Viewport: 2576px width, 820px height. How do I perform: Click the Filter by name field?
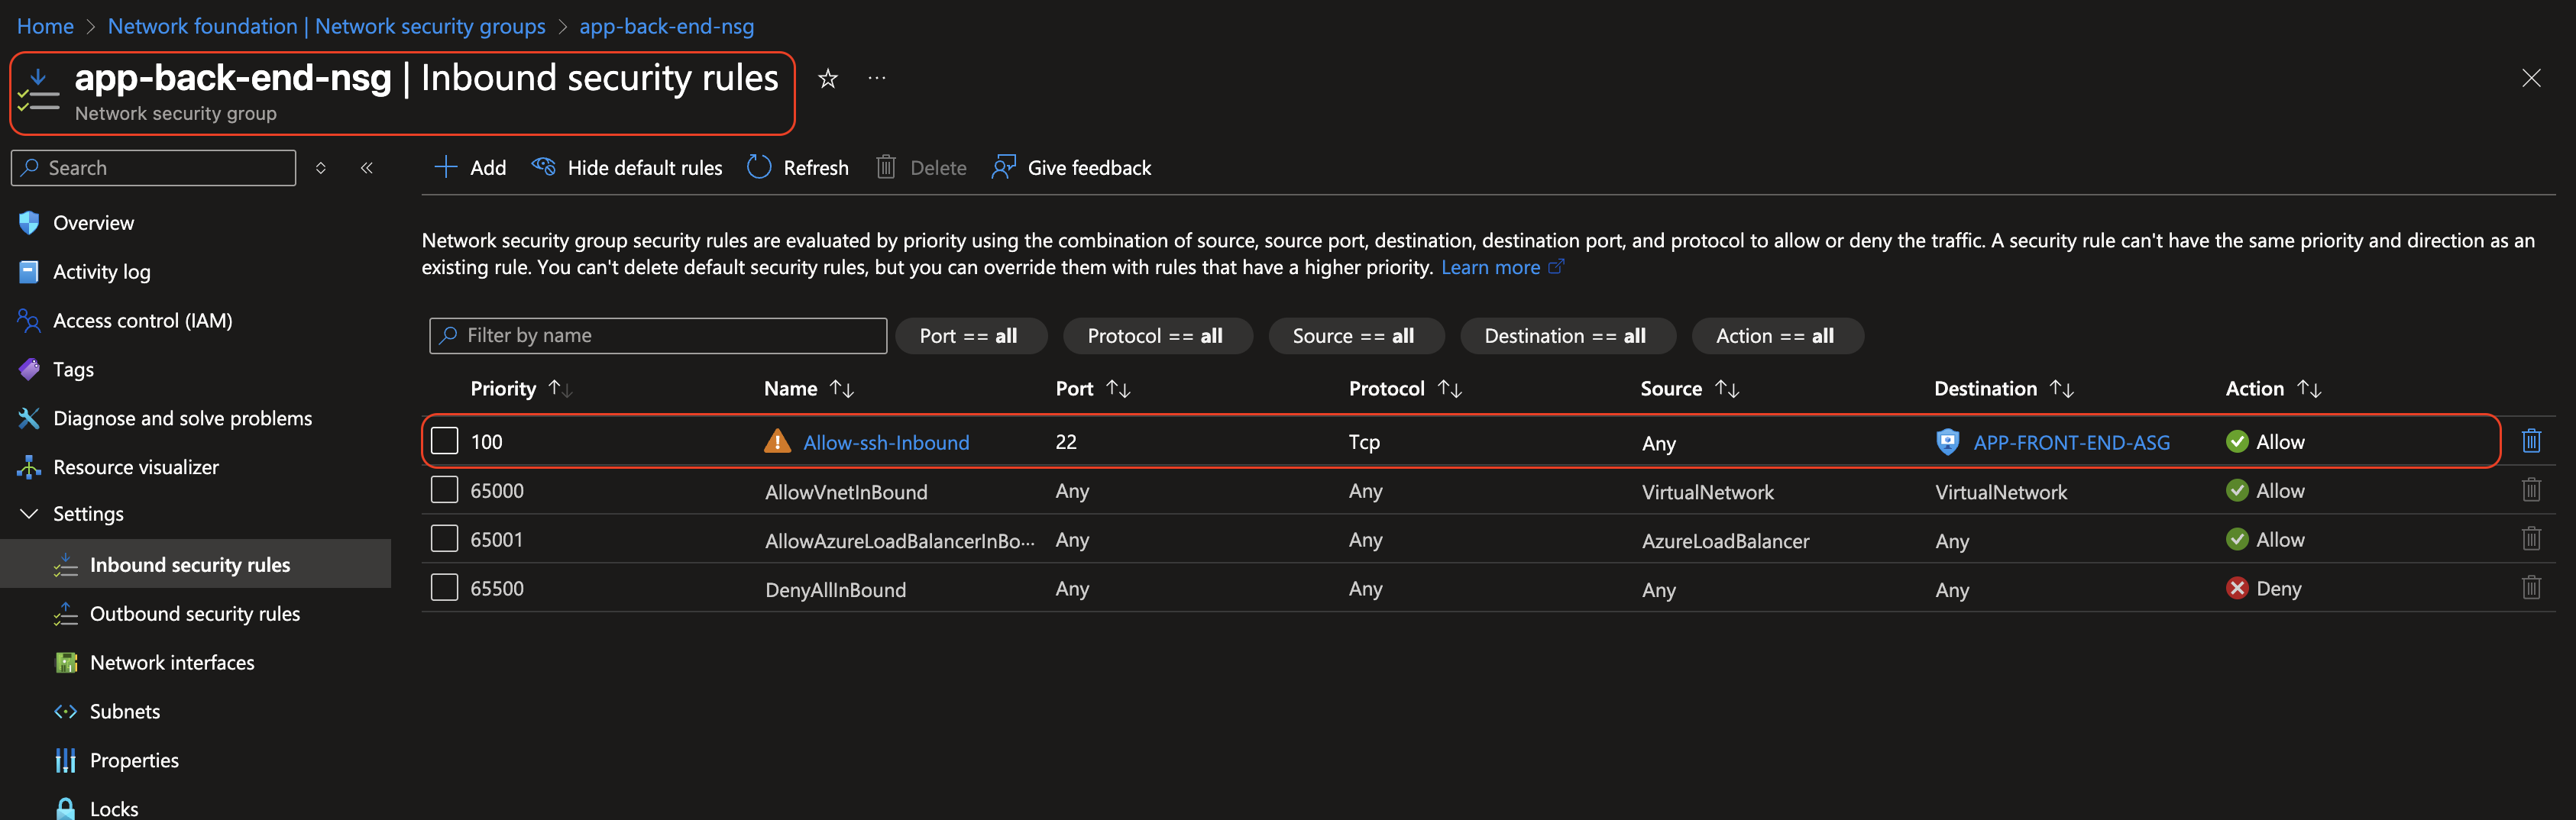point(657,335)
